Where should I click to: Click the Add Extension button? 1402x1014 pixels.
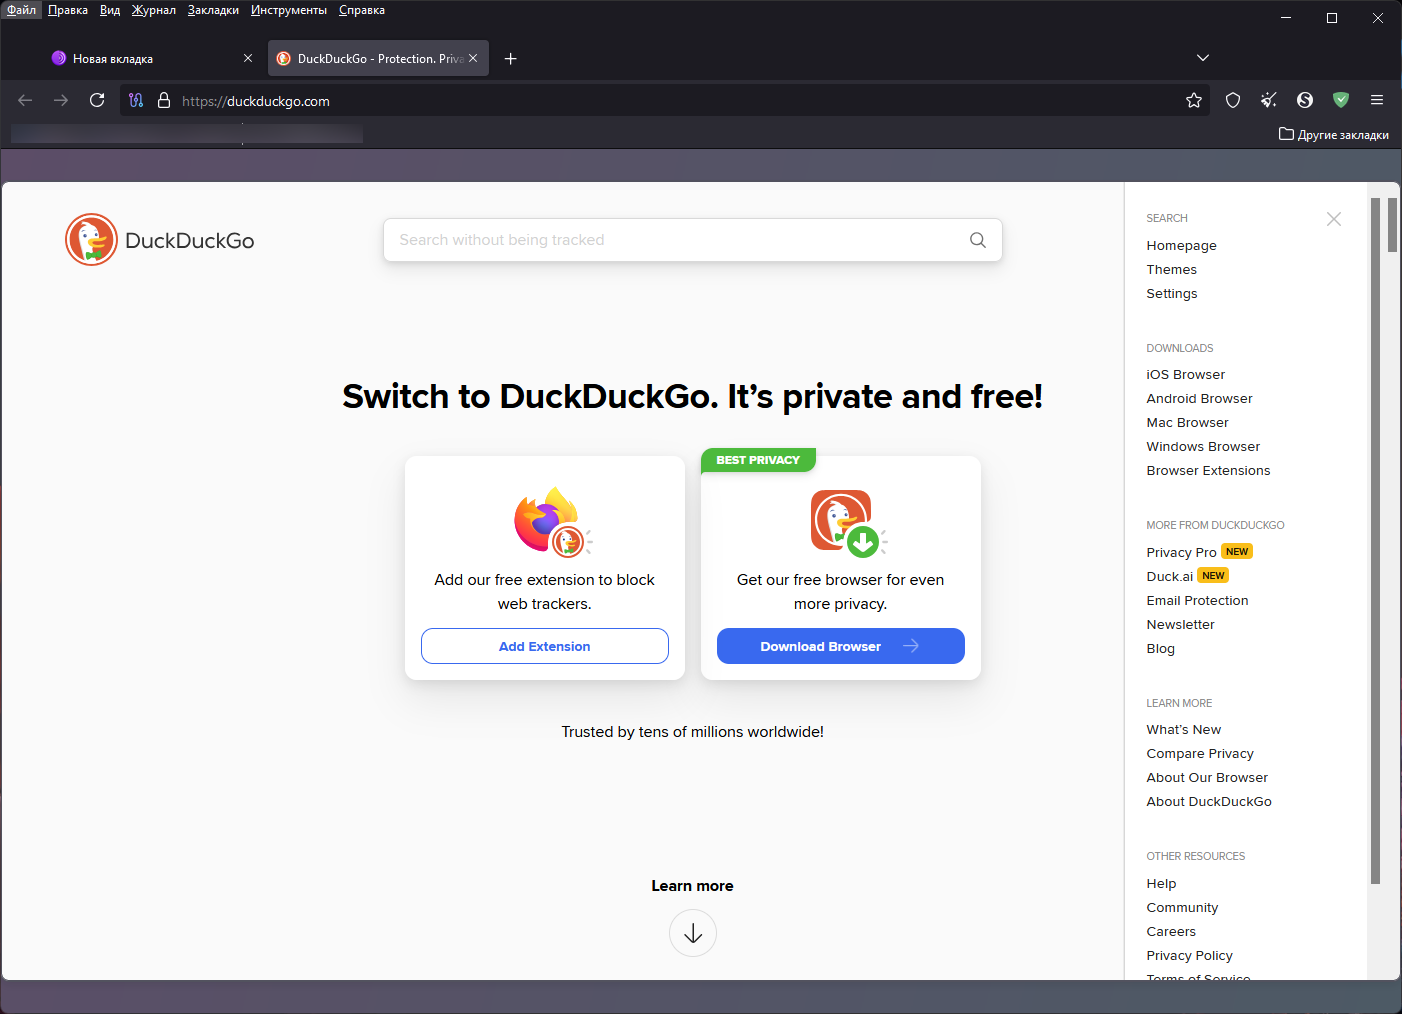pyautogui.click(x=545, y=646)
